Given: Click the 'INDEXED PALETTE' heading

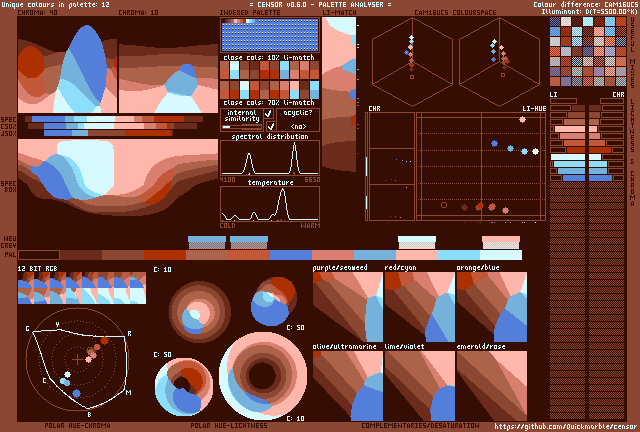Looking at the screenshot, I should pyautogui.click(x=250, y=13).
